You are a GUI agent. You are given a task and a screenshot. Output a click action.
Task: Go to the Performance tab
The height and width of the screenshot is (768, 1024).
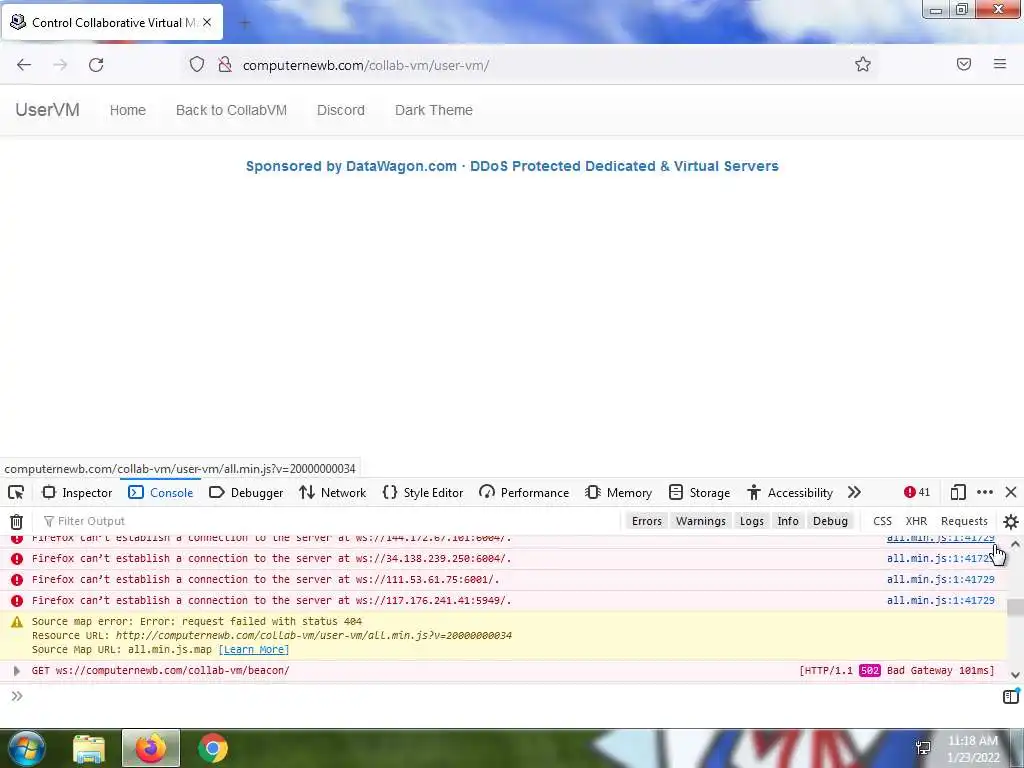pos(524,492)
